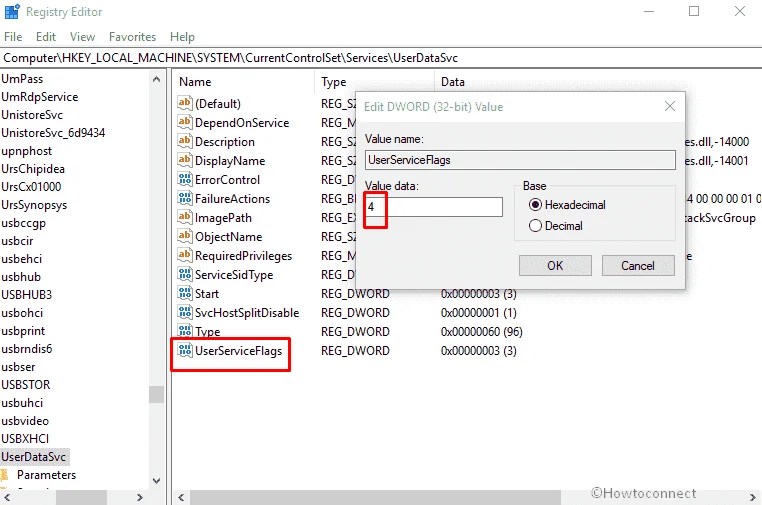This screenshot has height=505, width=762.
Task: Open the File menu
Action: [13, 37]
